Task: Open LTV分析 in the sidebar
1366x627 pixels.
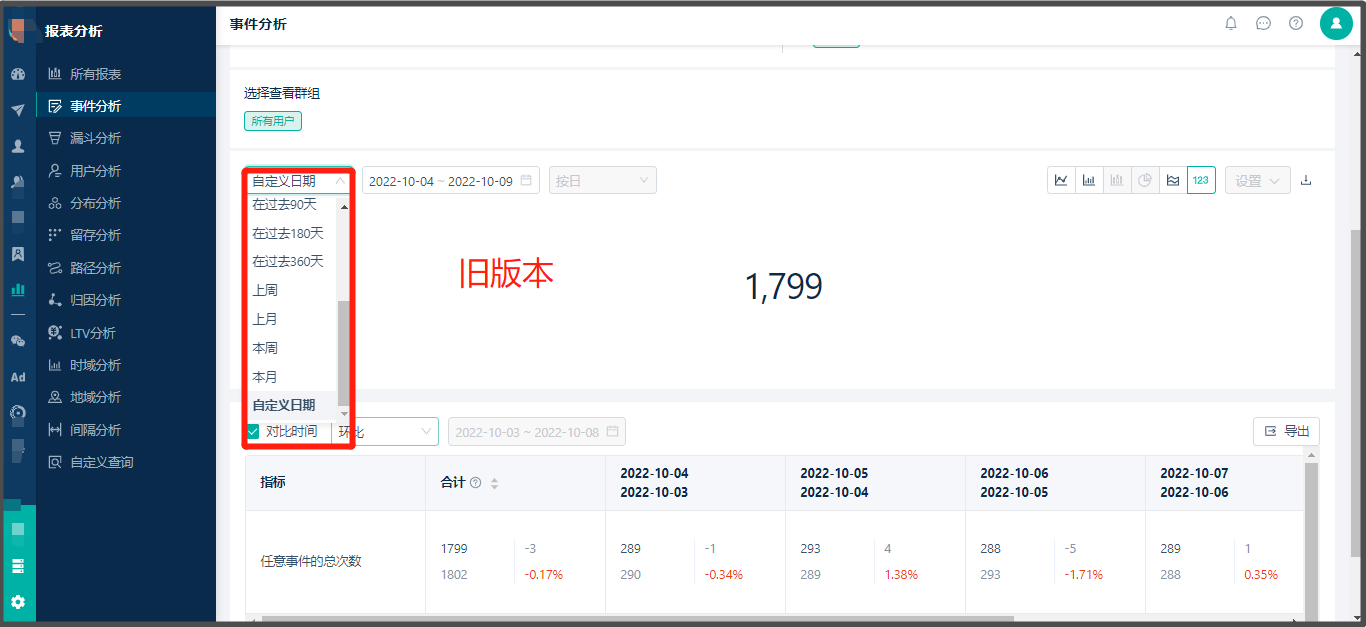Action: pos(125,333)
